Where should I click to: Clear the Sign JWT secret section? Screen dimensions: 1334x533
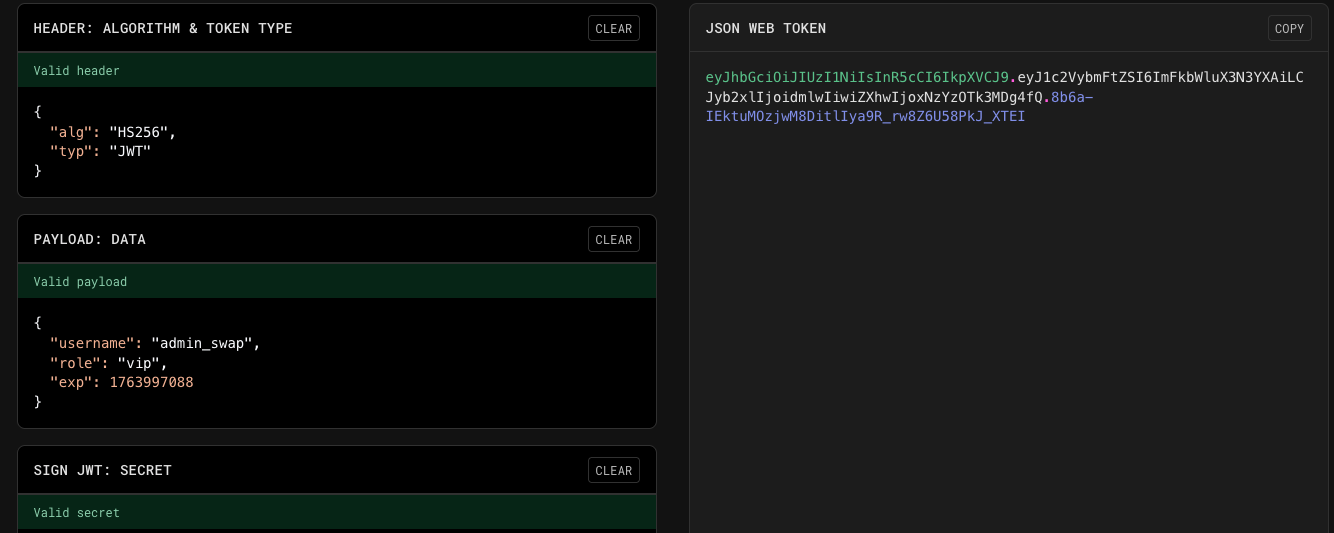click(613, 471)
